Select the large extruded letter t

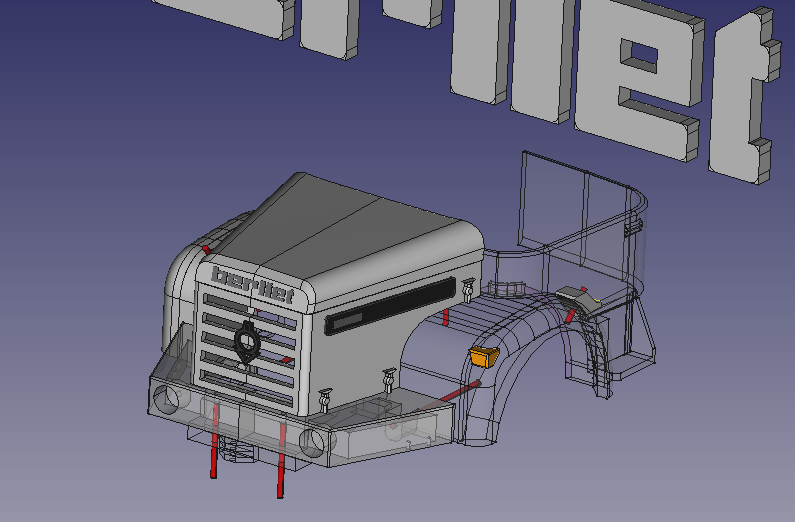pos(744,96)
